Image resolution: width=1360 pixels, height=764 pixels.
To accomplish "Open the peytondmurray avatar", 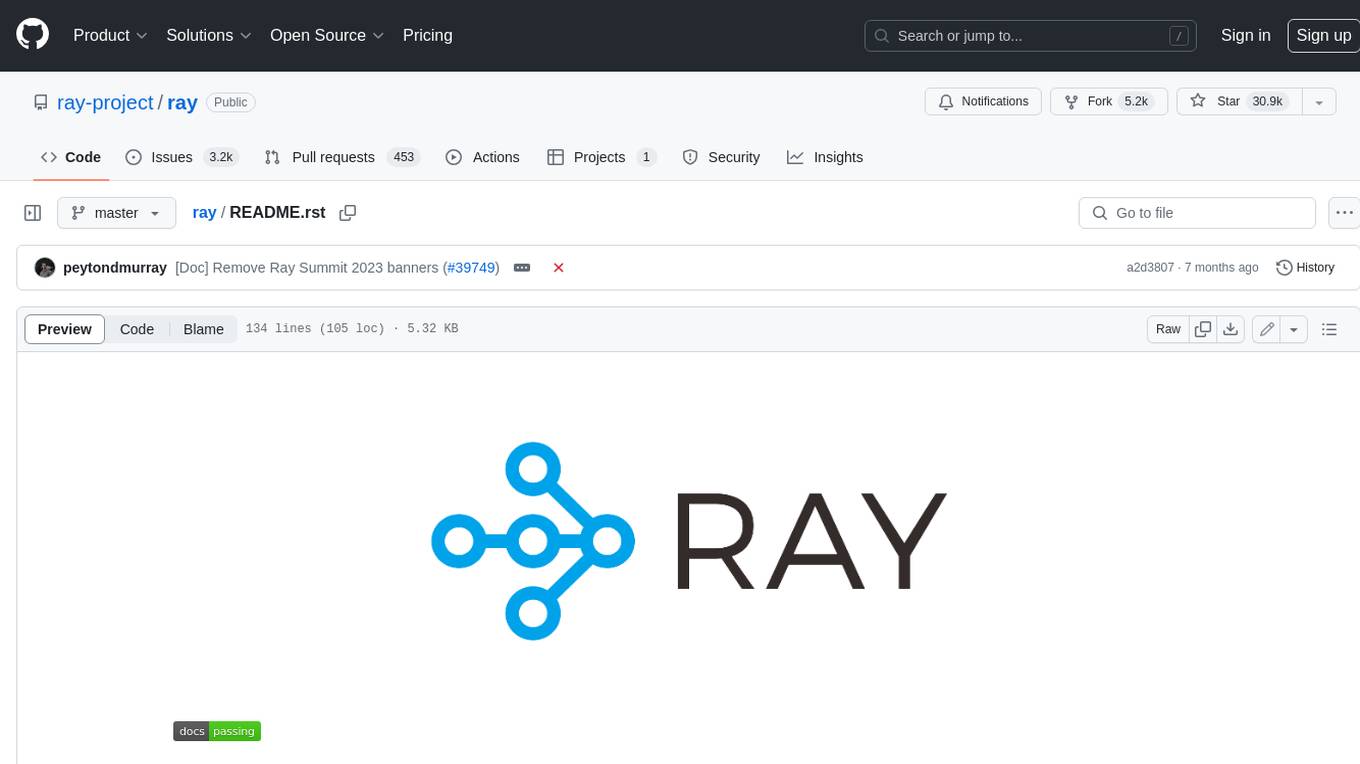I will click(45, 268).
